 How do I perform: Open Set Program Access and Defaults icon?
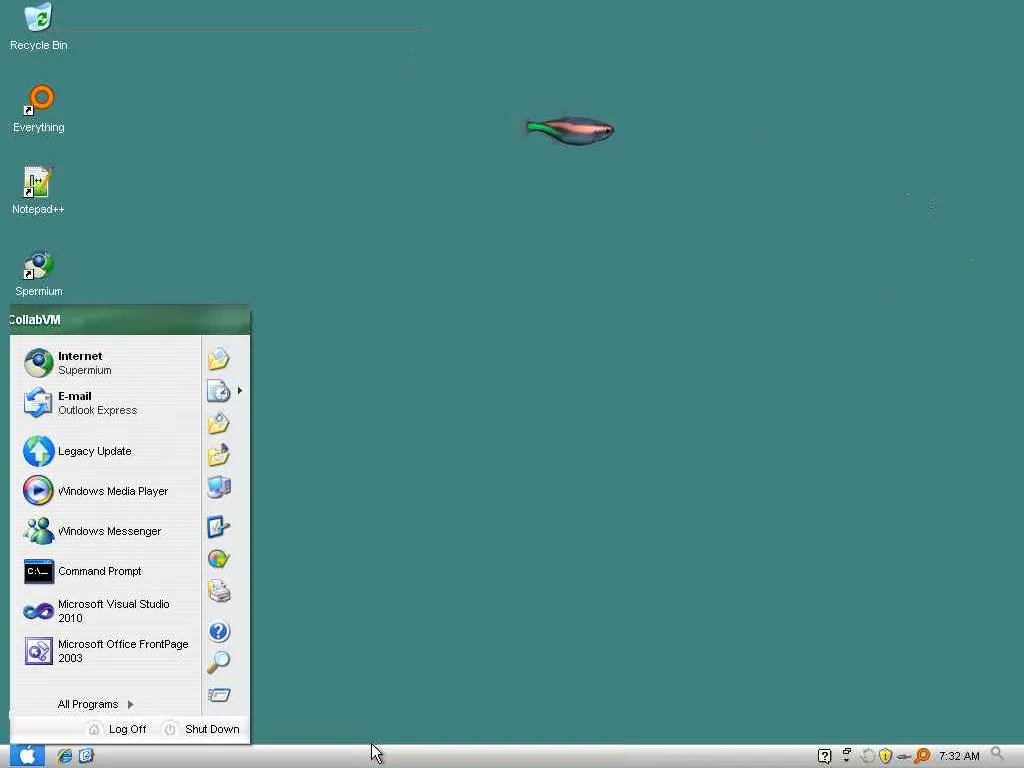coord(219,559)
